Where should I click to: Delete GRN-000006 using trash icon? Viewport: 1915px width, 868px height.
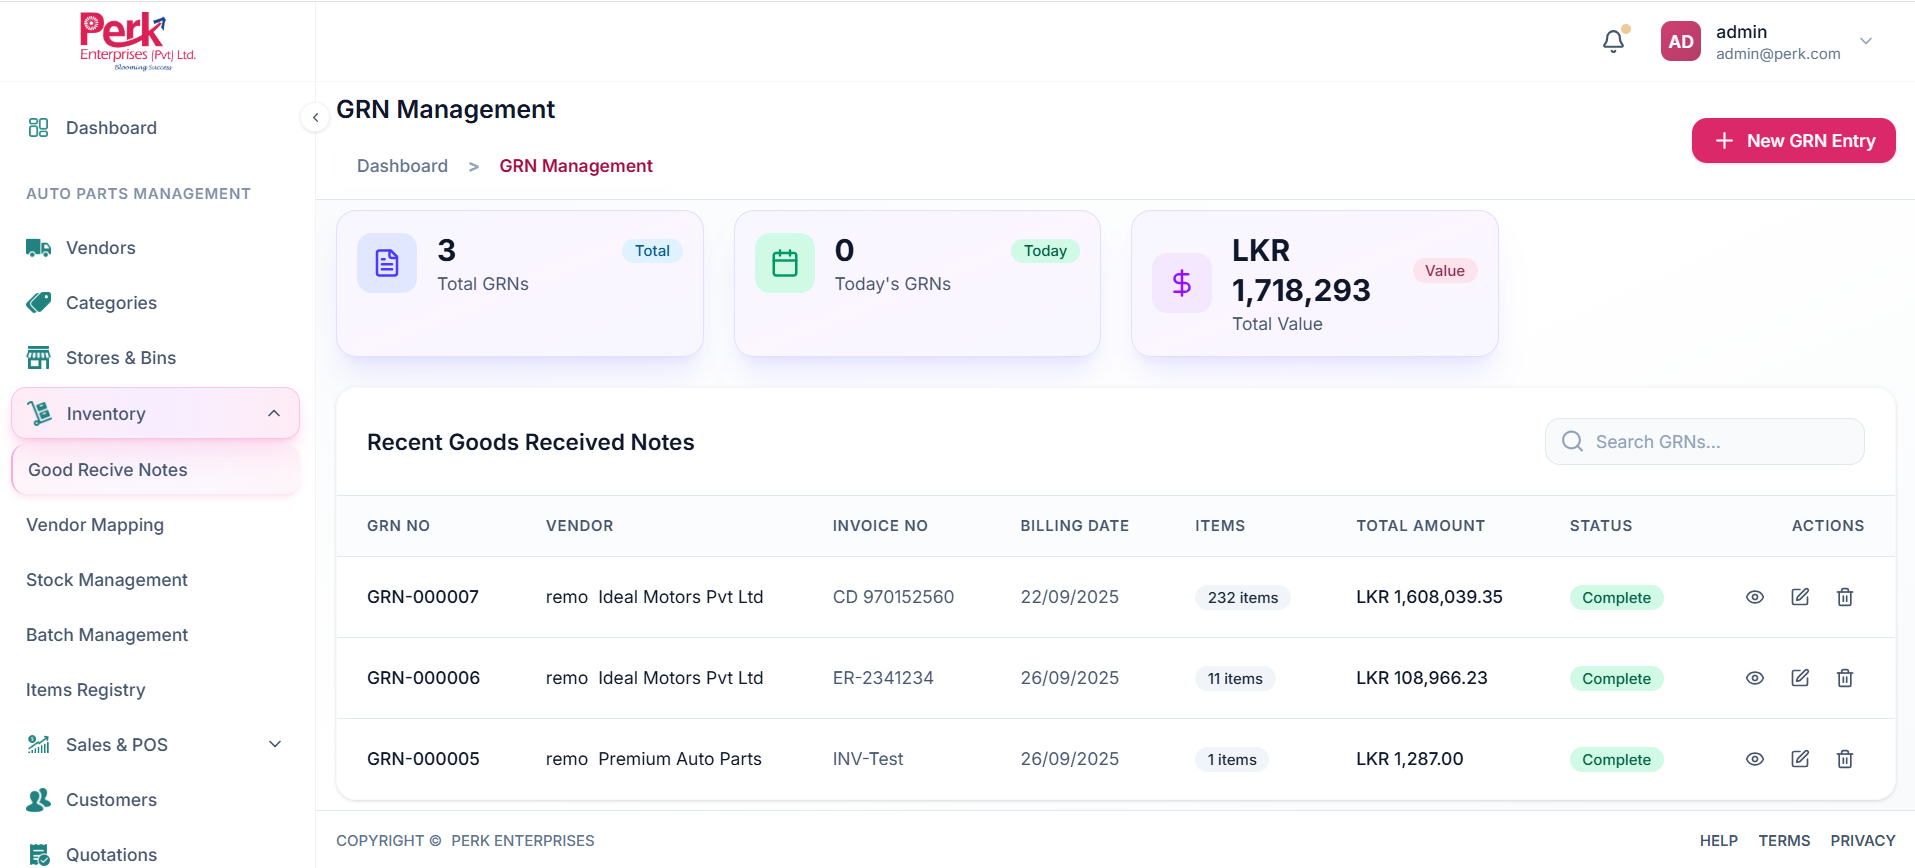click(x=1845, y=678)
